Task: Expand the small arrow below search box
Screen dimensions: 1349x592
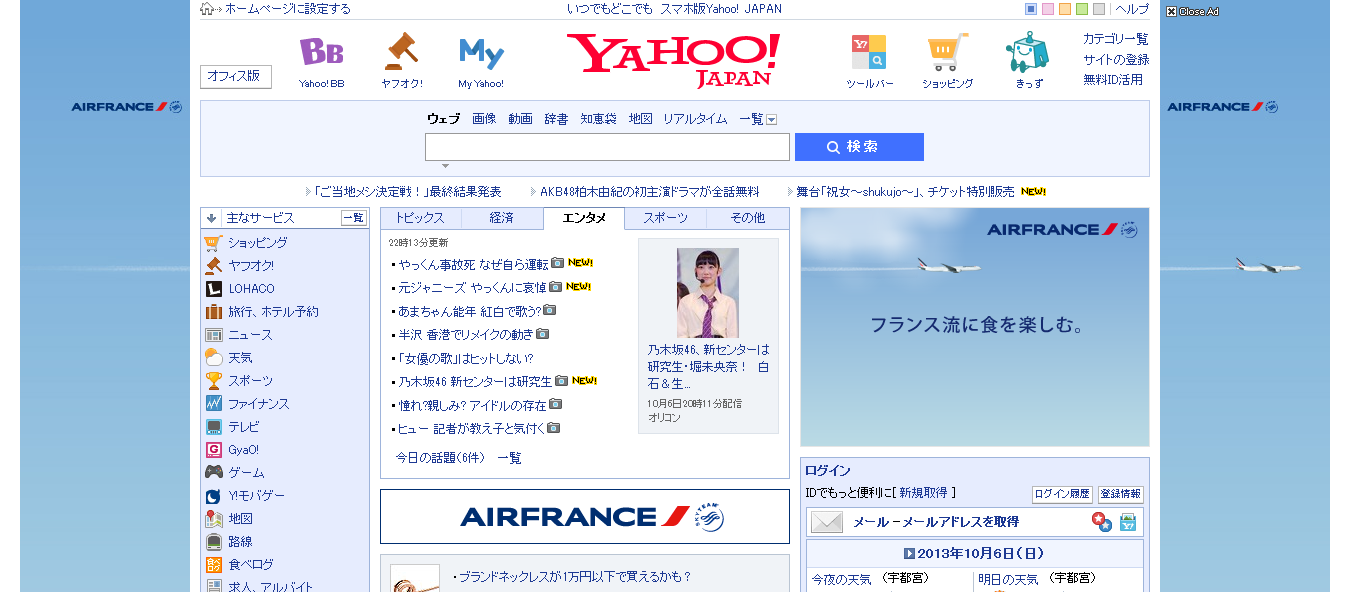Action: coord(445,166)
